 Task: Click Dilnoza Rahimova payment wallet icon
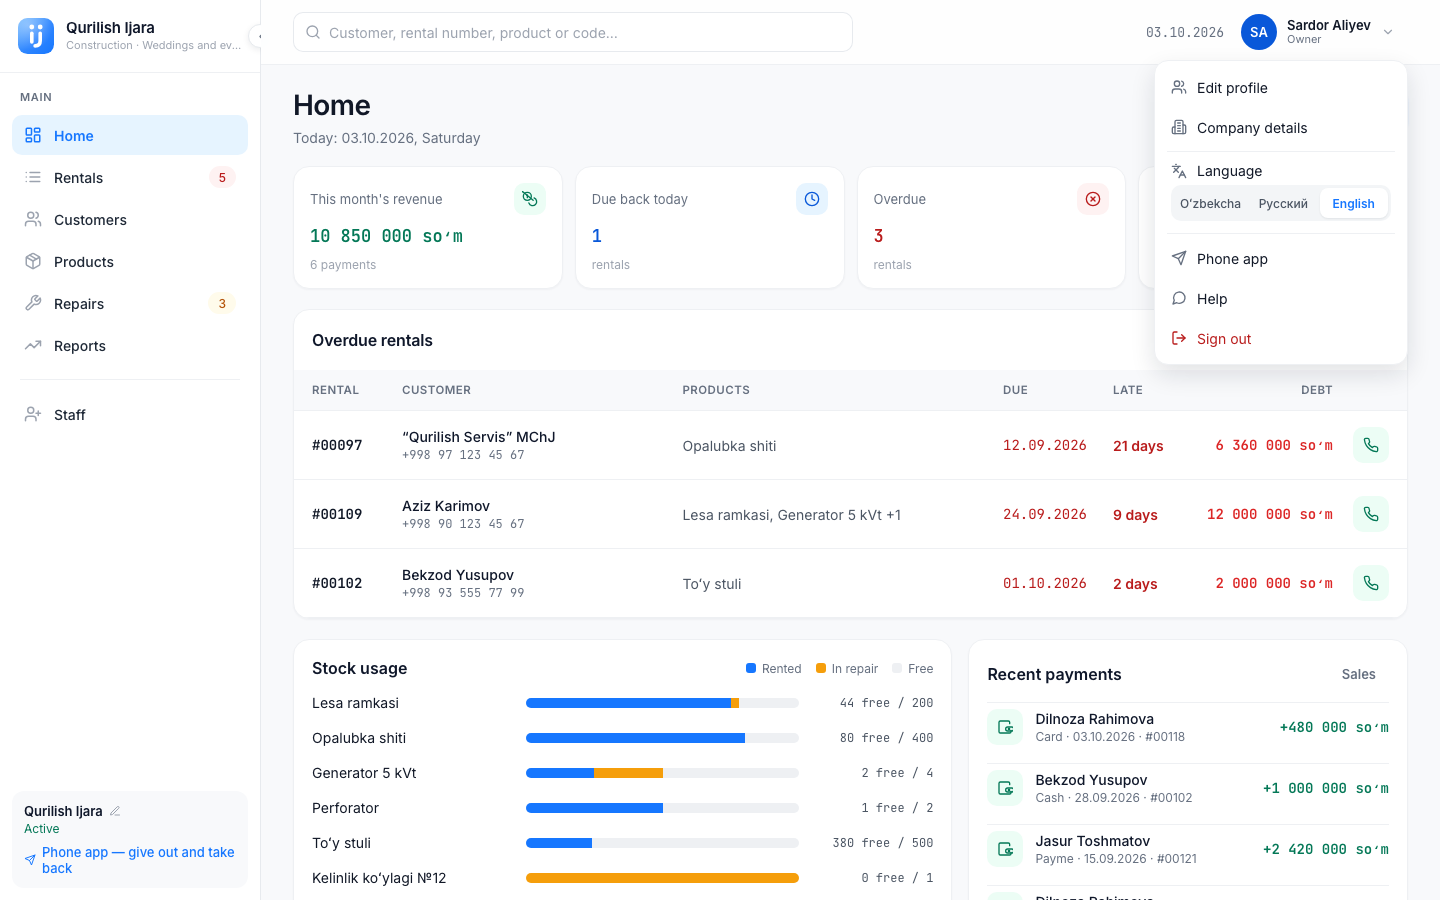tap(1005, 727)
